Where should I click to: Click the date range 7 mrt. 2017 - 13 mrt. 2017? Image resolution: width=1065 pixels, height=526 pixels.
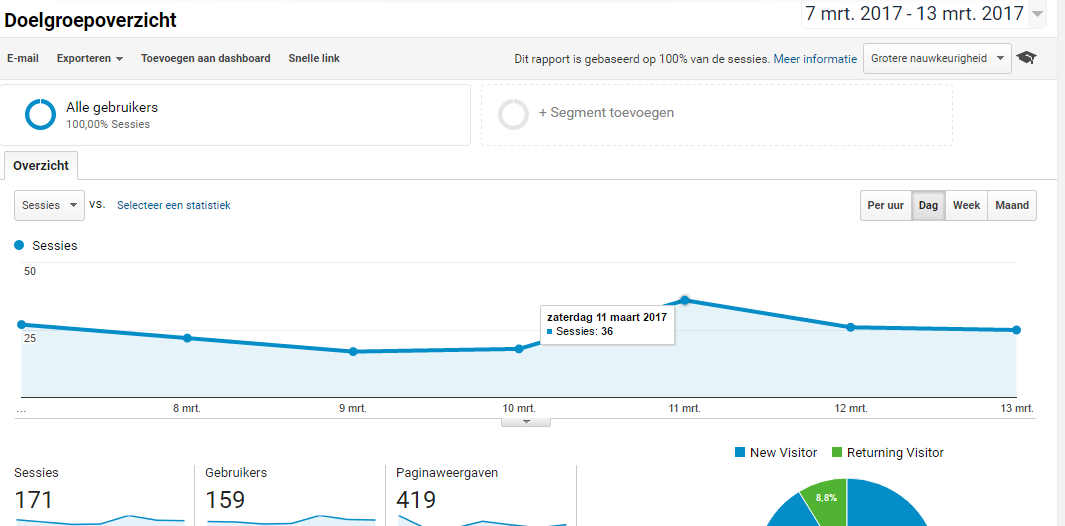pyautogui.click(x=914, y=14)
